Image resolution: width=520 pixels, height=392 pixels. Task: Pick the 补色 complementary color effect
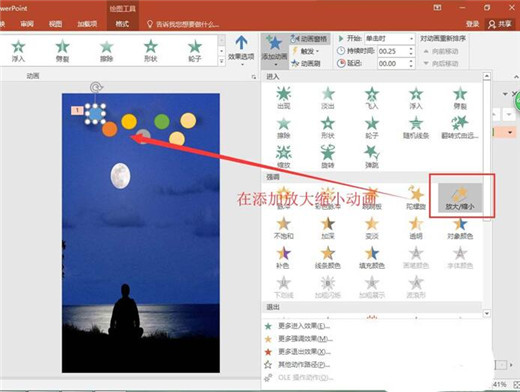(x=283, y=258)
